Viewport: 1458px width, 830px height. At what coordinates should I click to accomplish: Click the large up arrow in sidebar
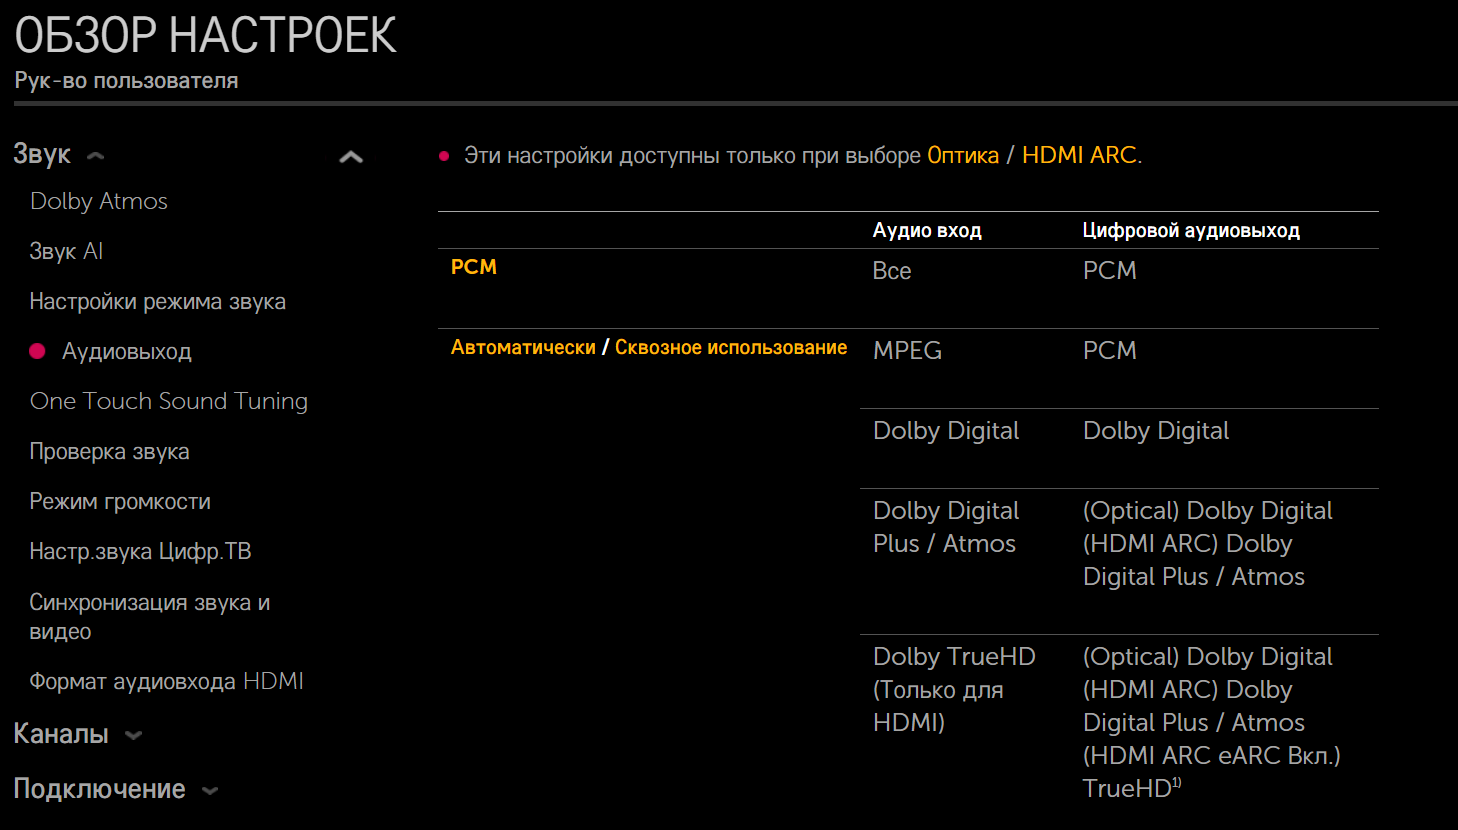tap(351, 157)
